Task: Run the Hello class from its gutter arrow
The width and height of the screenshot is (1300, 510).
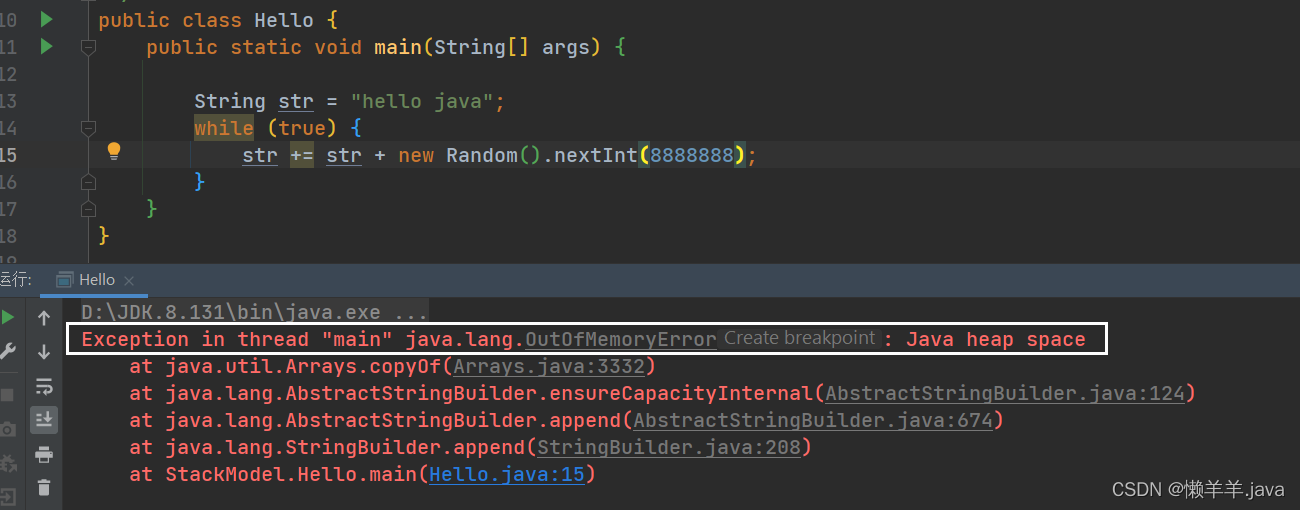Action: tap(46, 19)
